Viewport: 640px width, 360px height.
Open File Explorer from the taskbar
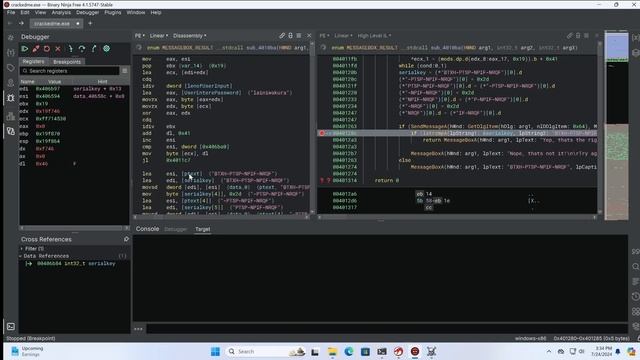pos(332,351)
